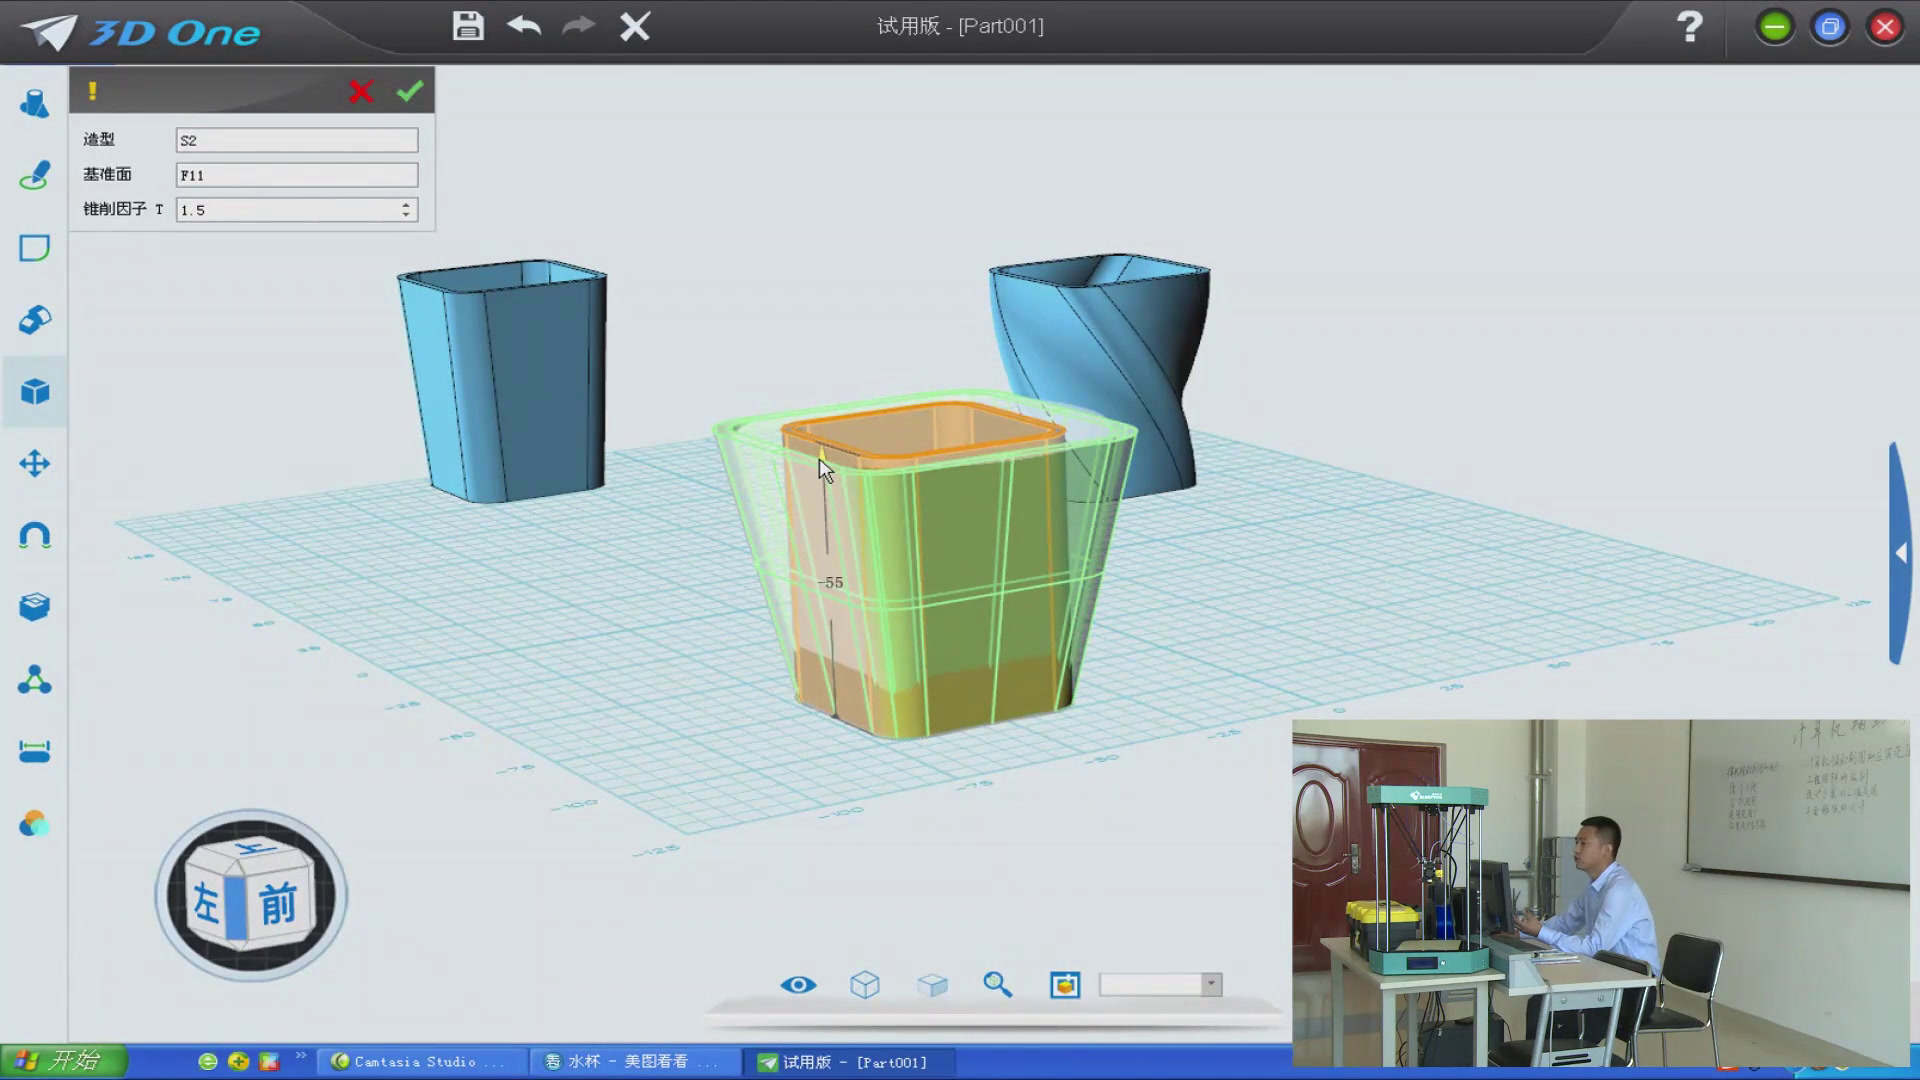Select the special functions cube tool

34,392
